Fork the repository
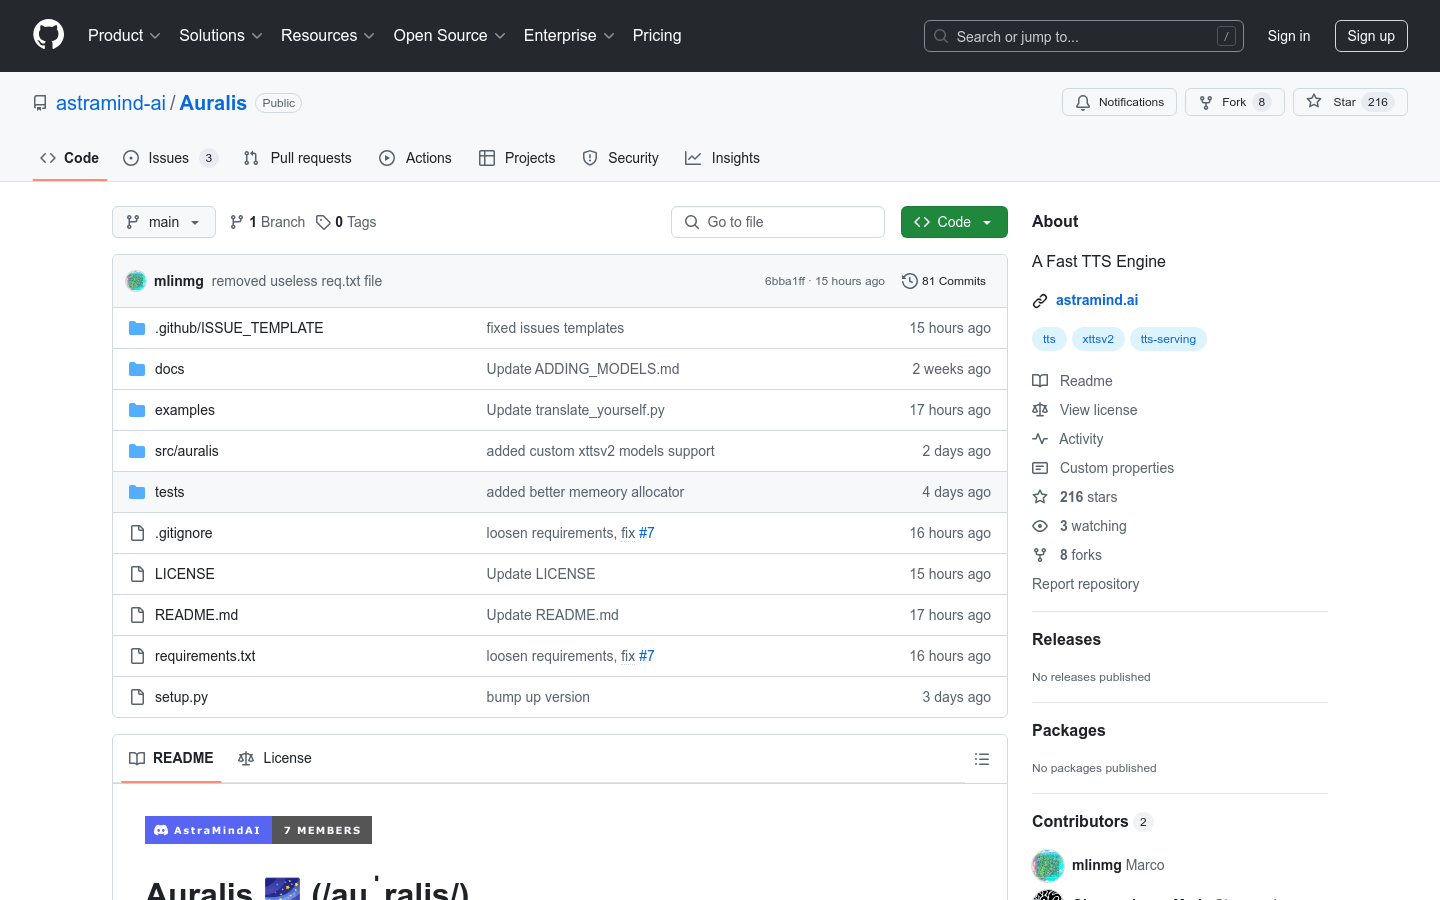Viewport: 1440px width, 900px height. pos(1234,102)
